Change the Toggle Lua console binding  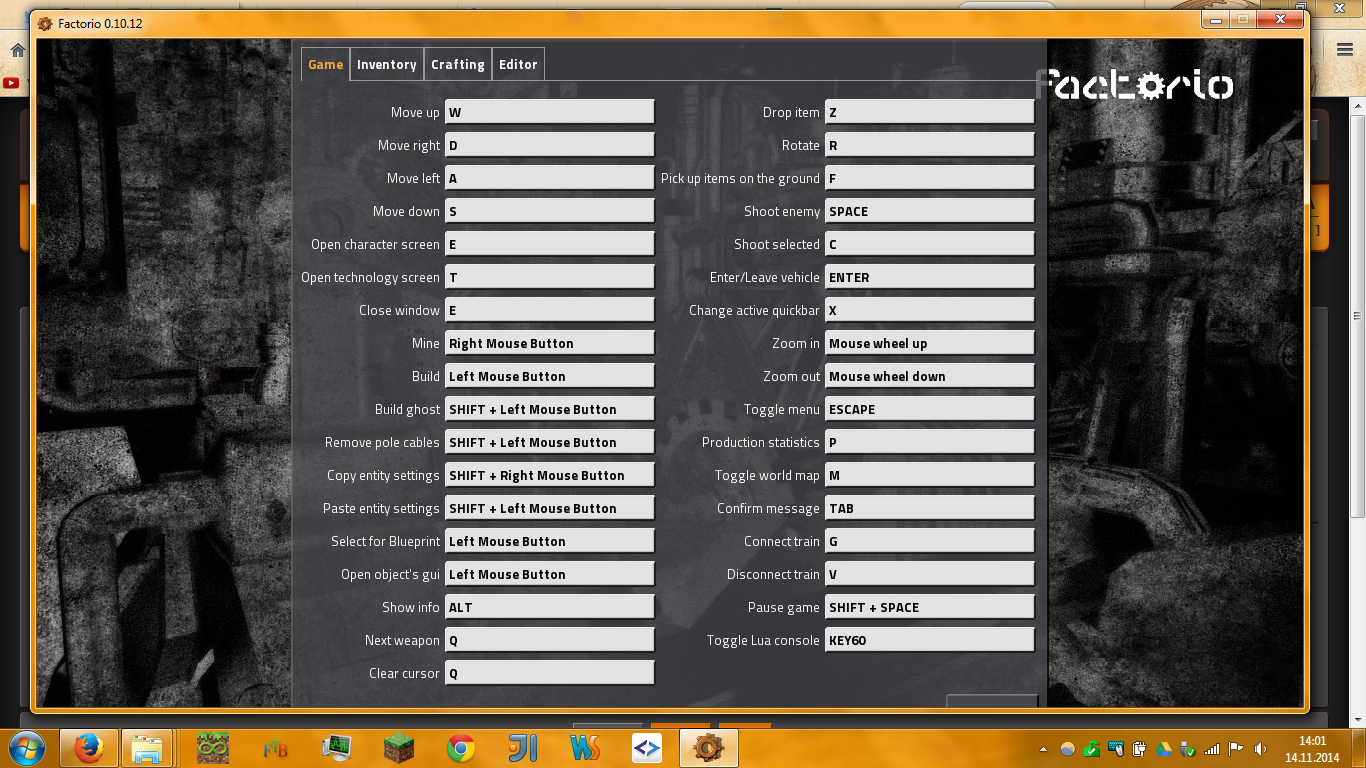click(929, 640)
